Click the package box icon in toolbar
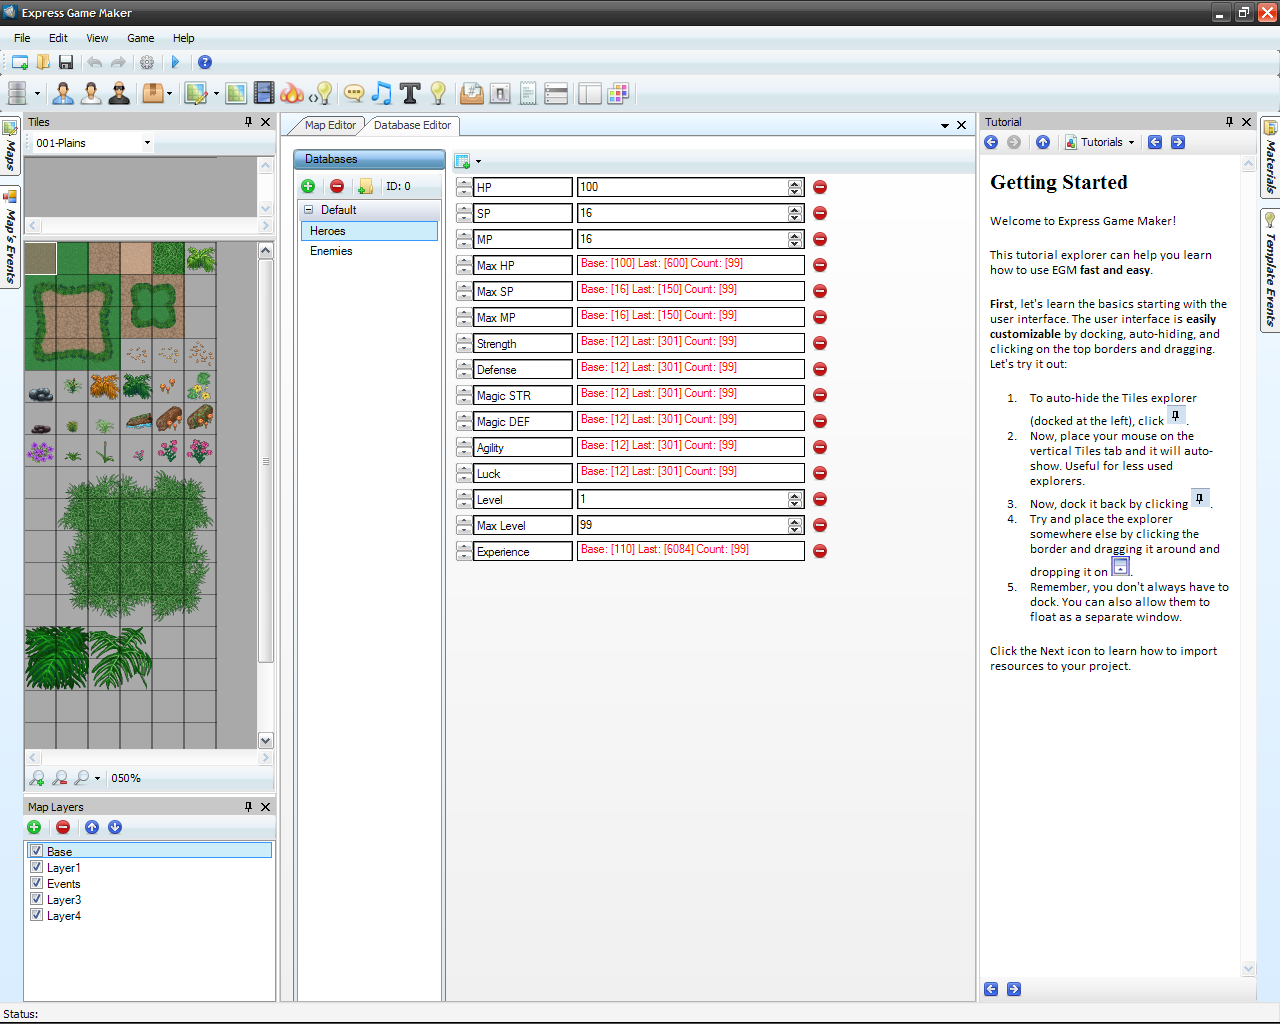Viewport: 1280px width, 1024px height. (152, 93)
